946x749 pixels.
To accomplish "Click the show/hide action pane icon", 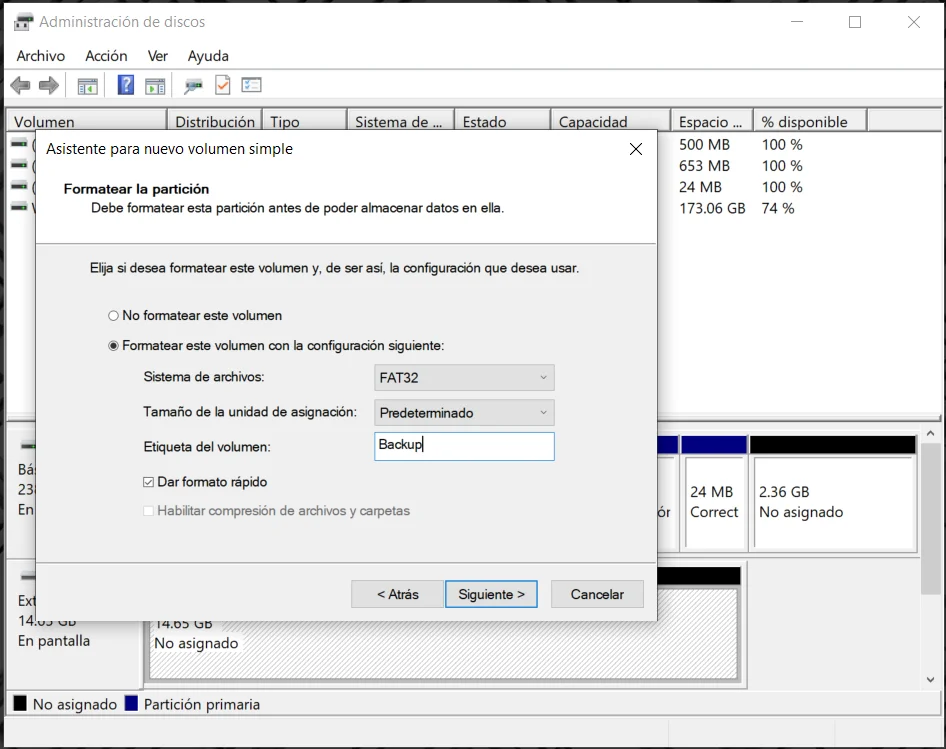I will 155,86.
